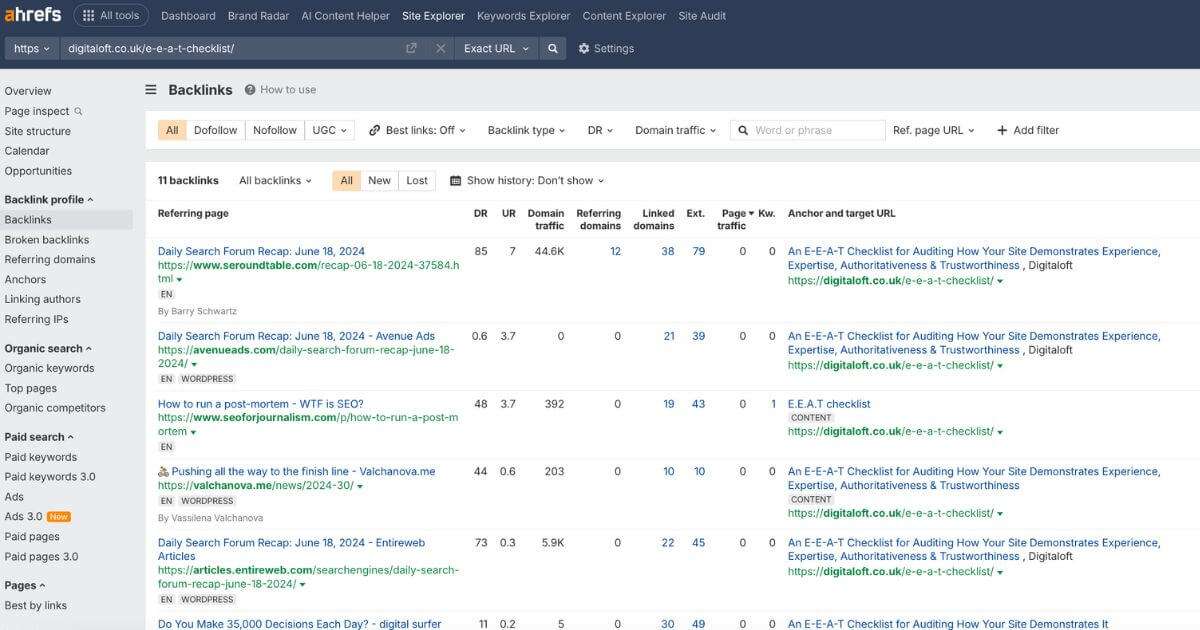The height and width of the screenshot is (630, 1200).
Task: Sort by the DR column header
Action: coord(480,213)
